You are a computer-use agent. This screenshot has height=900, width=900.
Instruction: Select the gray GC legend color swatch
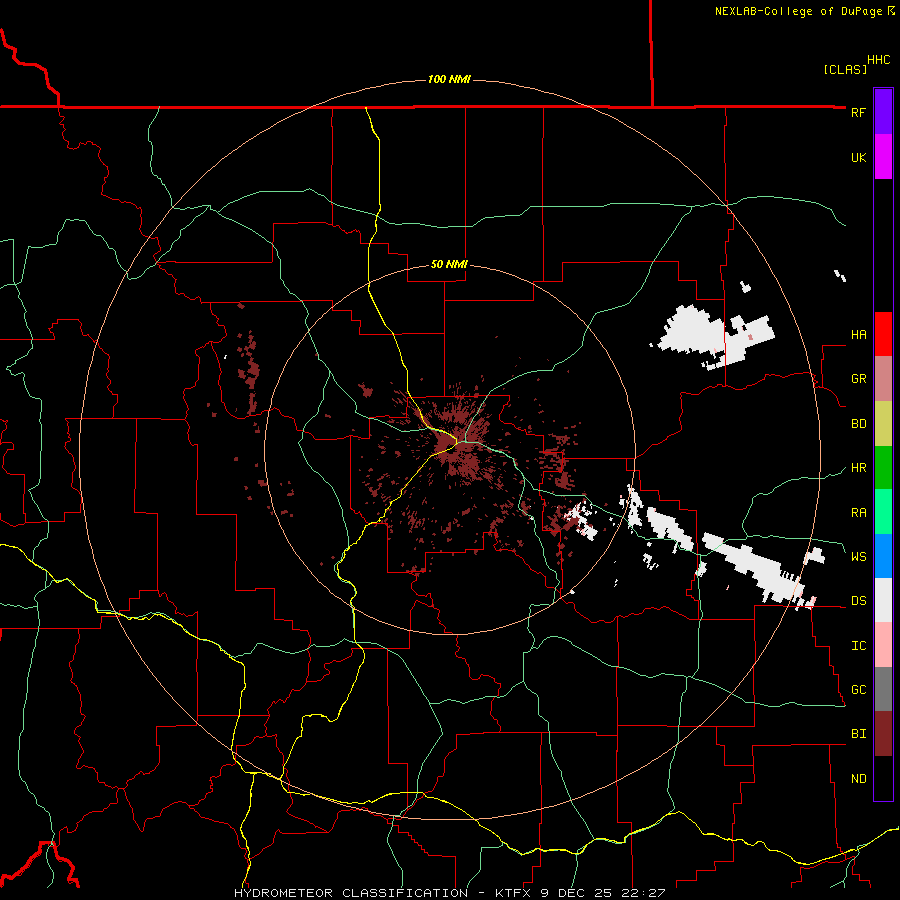point(883,689)
